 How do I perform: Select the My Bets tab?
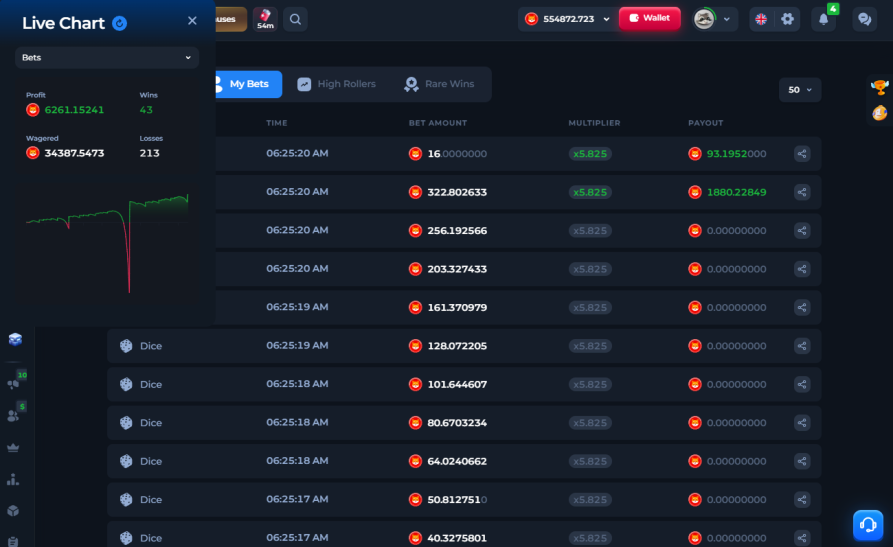pos(248,84)
